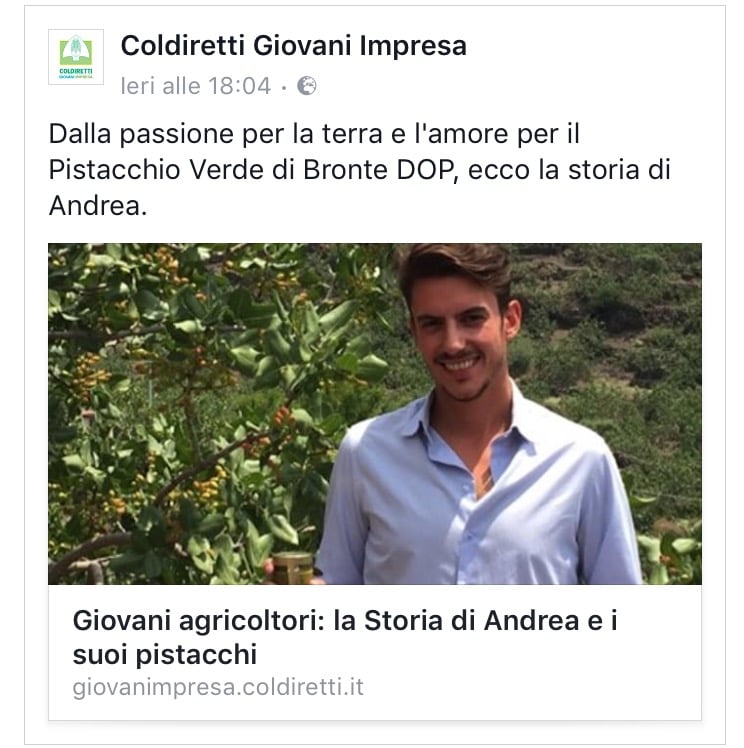744x748 pixels.
Task: Click the orange pistachio cluster near the photo's top
Action: coord(167,264)
